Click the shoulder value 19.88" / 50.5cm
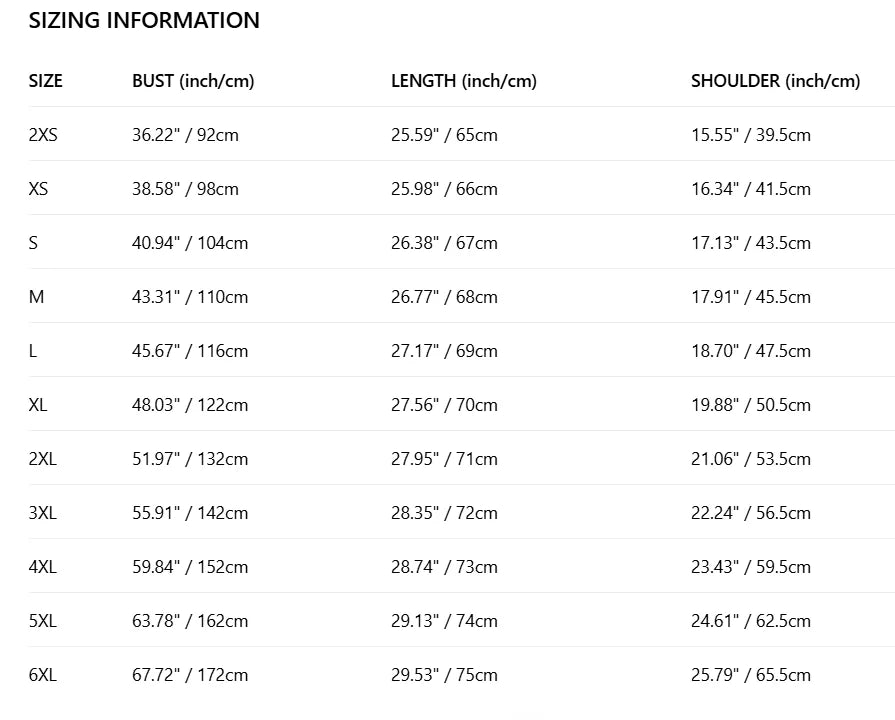This screenshot has height=720, width=895. click(750, 405)
